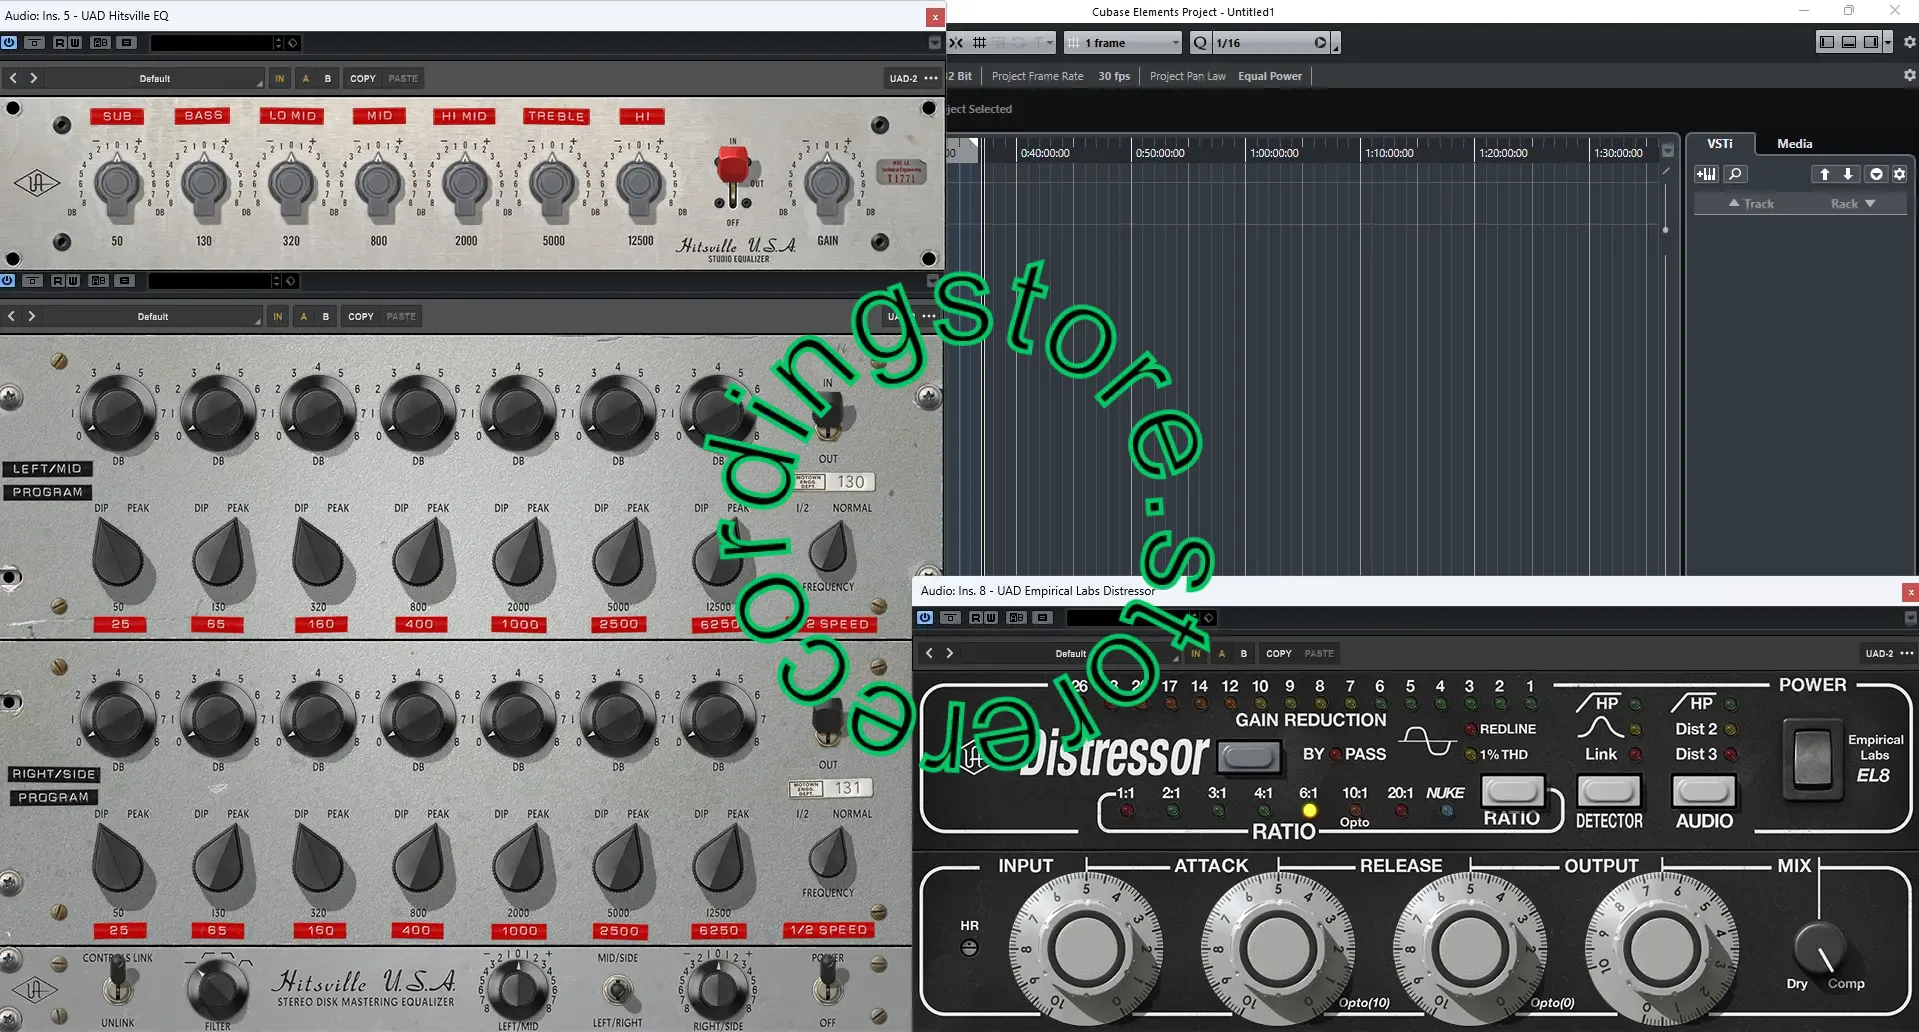Show previous instrument with up arrow
The height and width of the screenshot is (1032, 1919).
tap(1824, 174)
